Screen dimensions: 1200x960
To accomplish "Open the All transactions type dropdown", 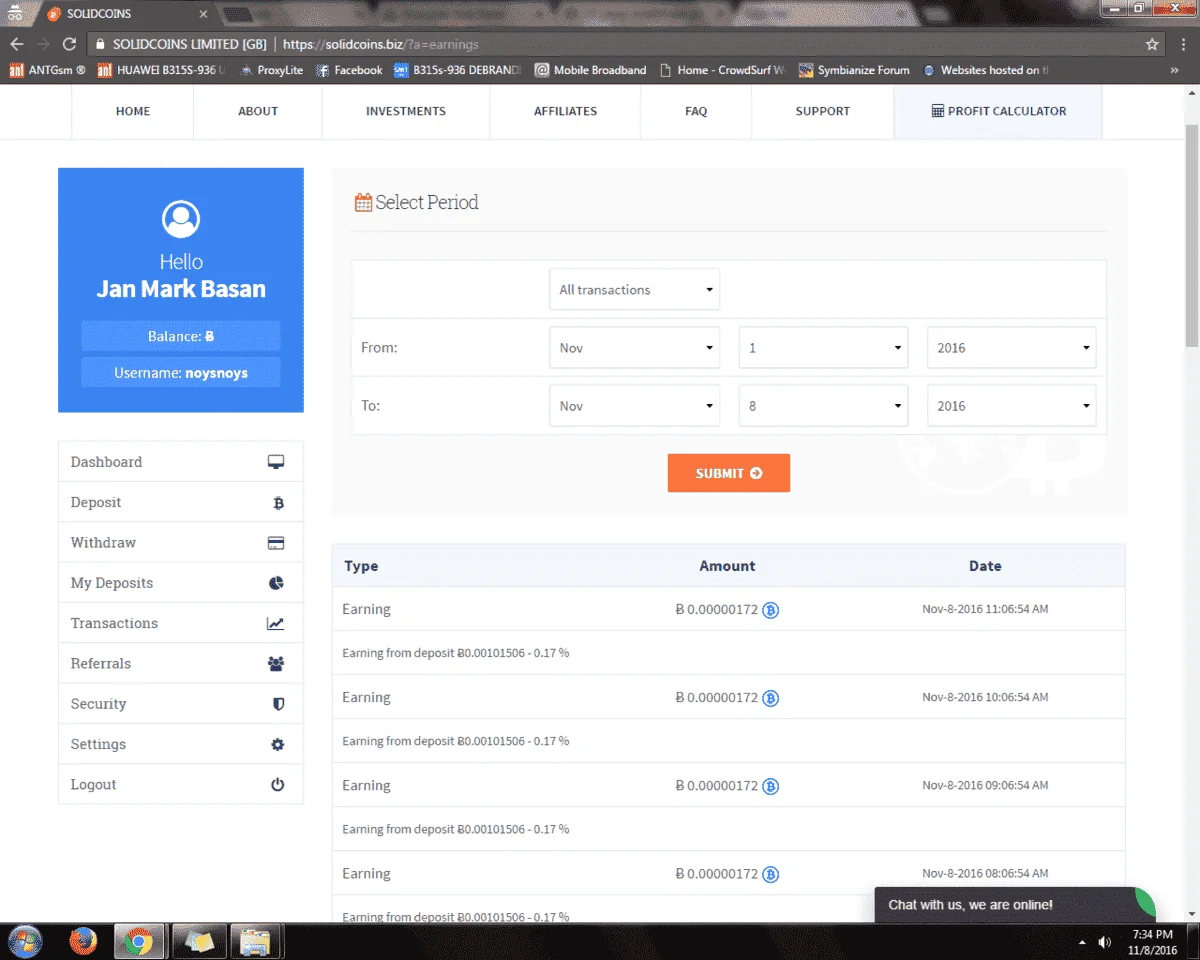I will coord(634,290).
